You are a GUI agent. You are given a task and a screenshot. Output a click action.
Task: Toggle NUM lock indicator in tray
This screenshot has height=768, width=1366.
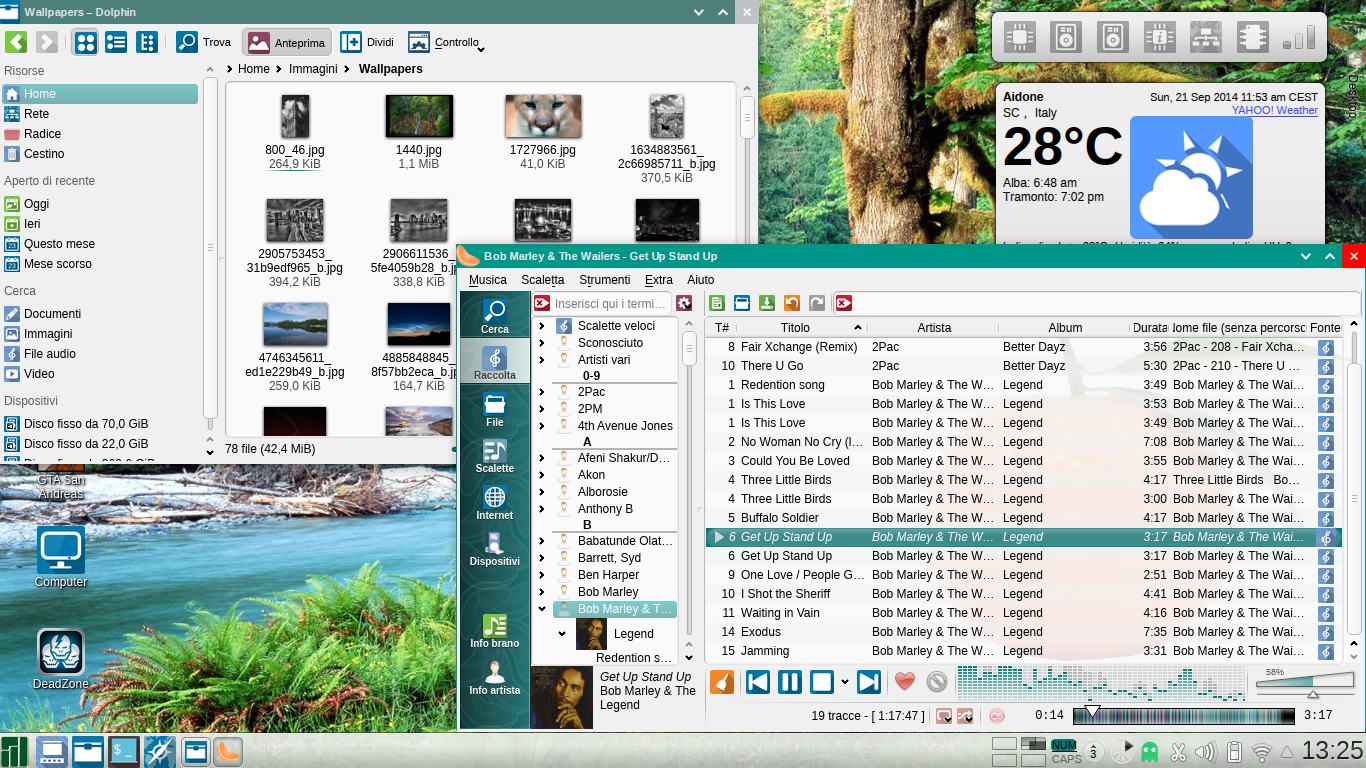1064,744
